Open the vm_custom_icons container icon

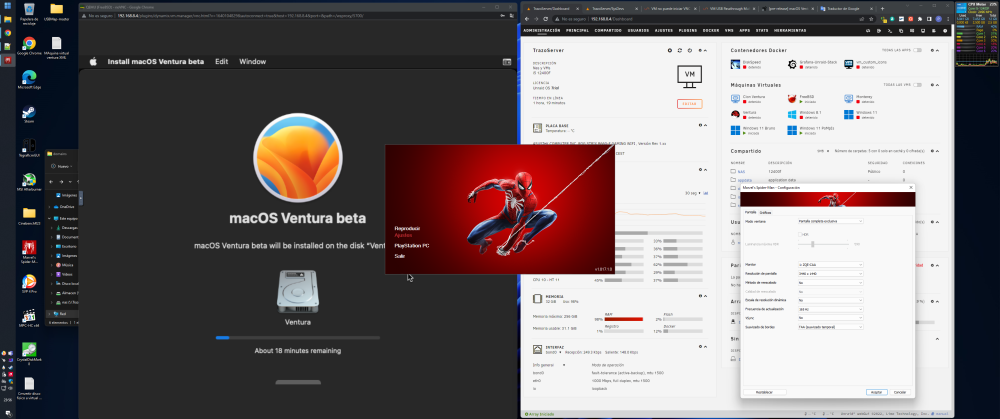[x=849, y=64]
